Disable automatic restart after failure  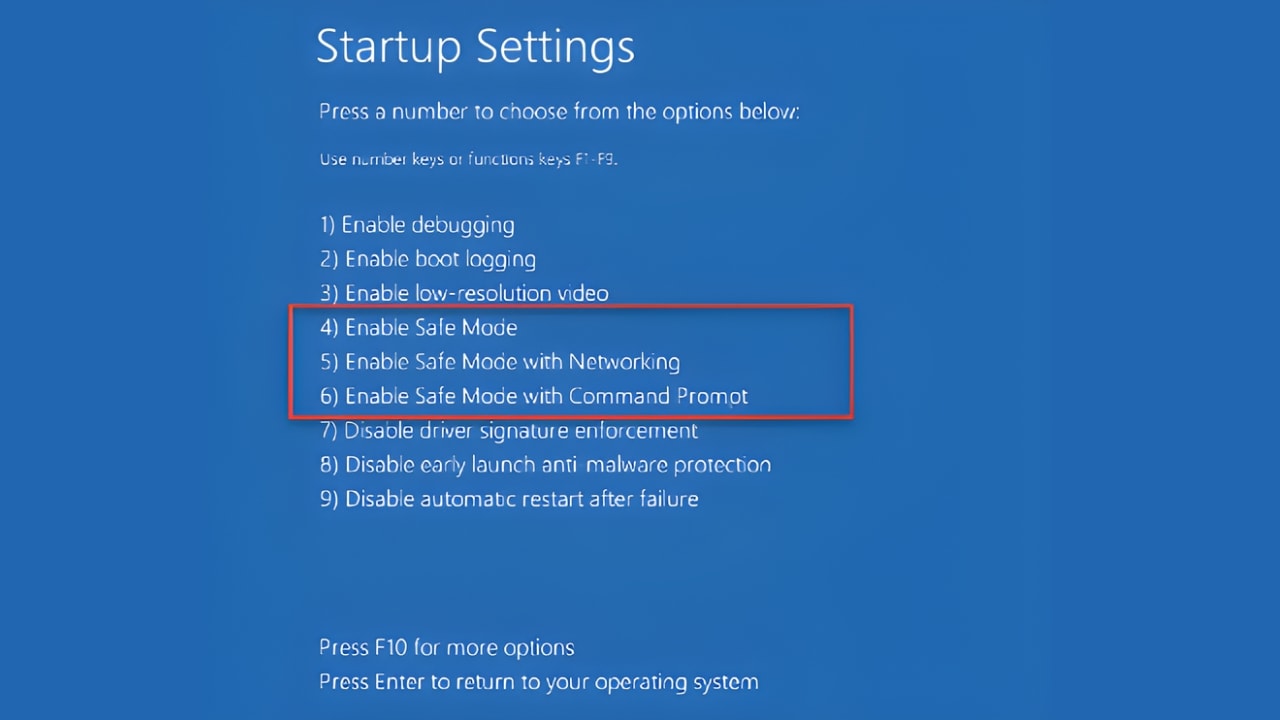pyautogui.click(x=509, y=499)
